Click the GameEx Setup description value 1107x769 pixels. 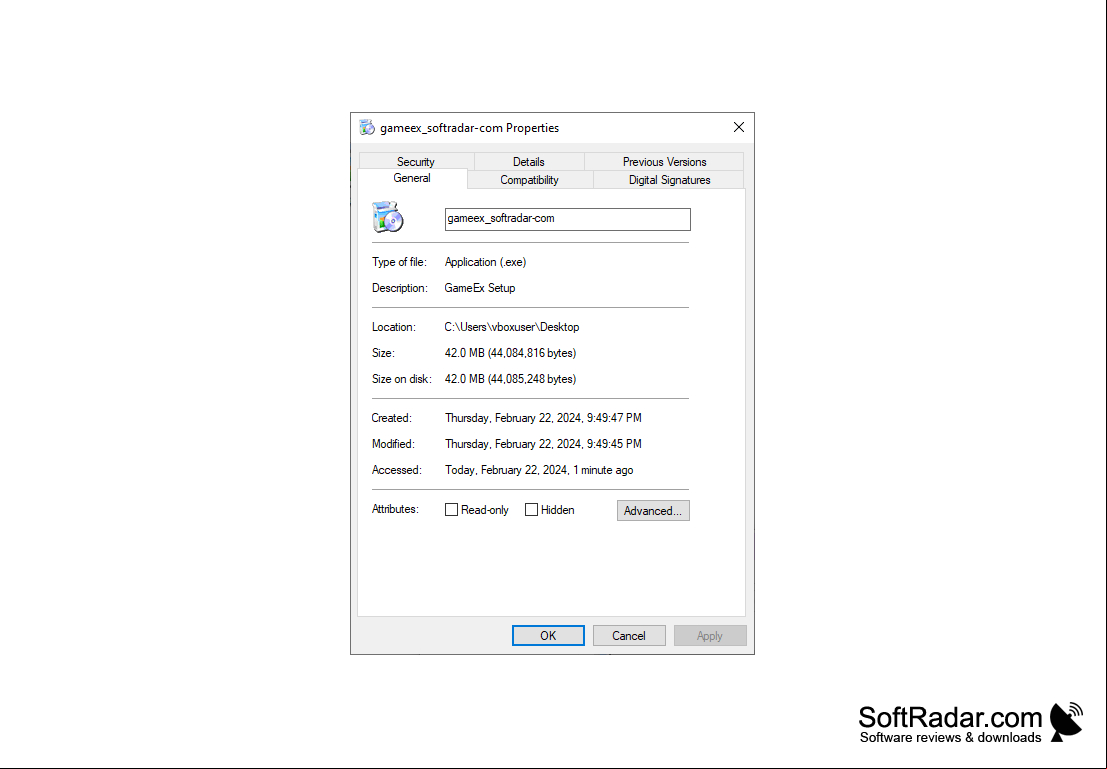(480, 288)
